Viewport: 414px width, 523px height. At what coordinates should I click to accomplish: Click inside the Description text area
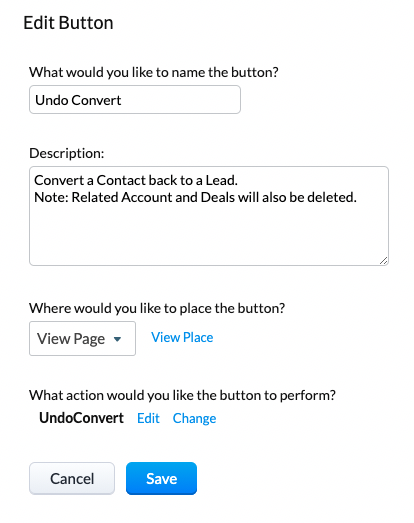209,216
